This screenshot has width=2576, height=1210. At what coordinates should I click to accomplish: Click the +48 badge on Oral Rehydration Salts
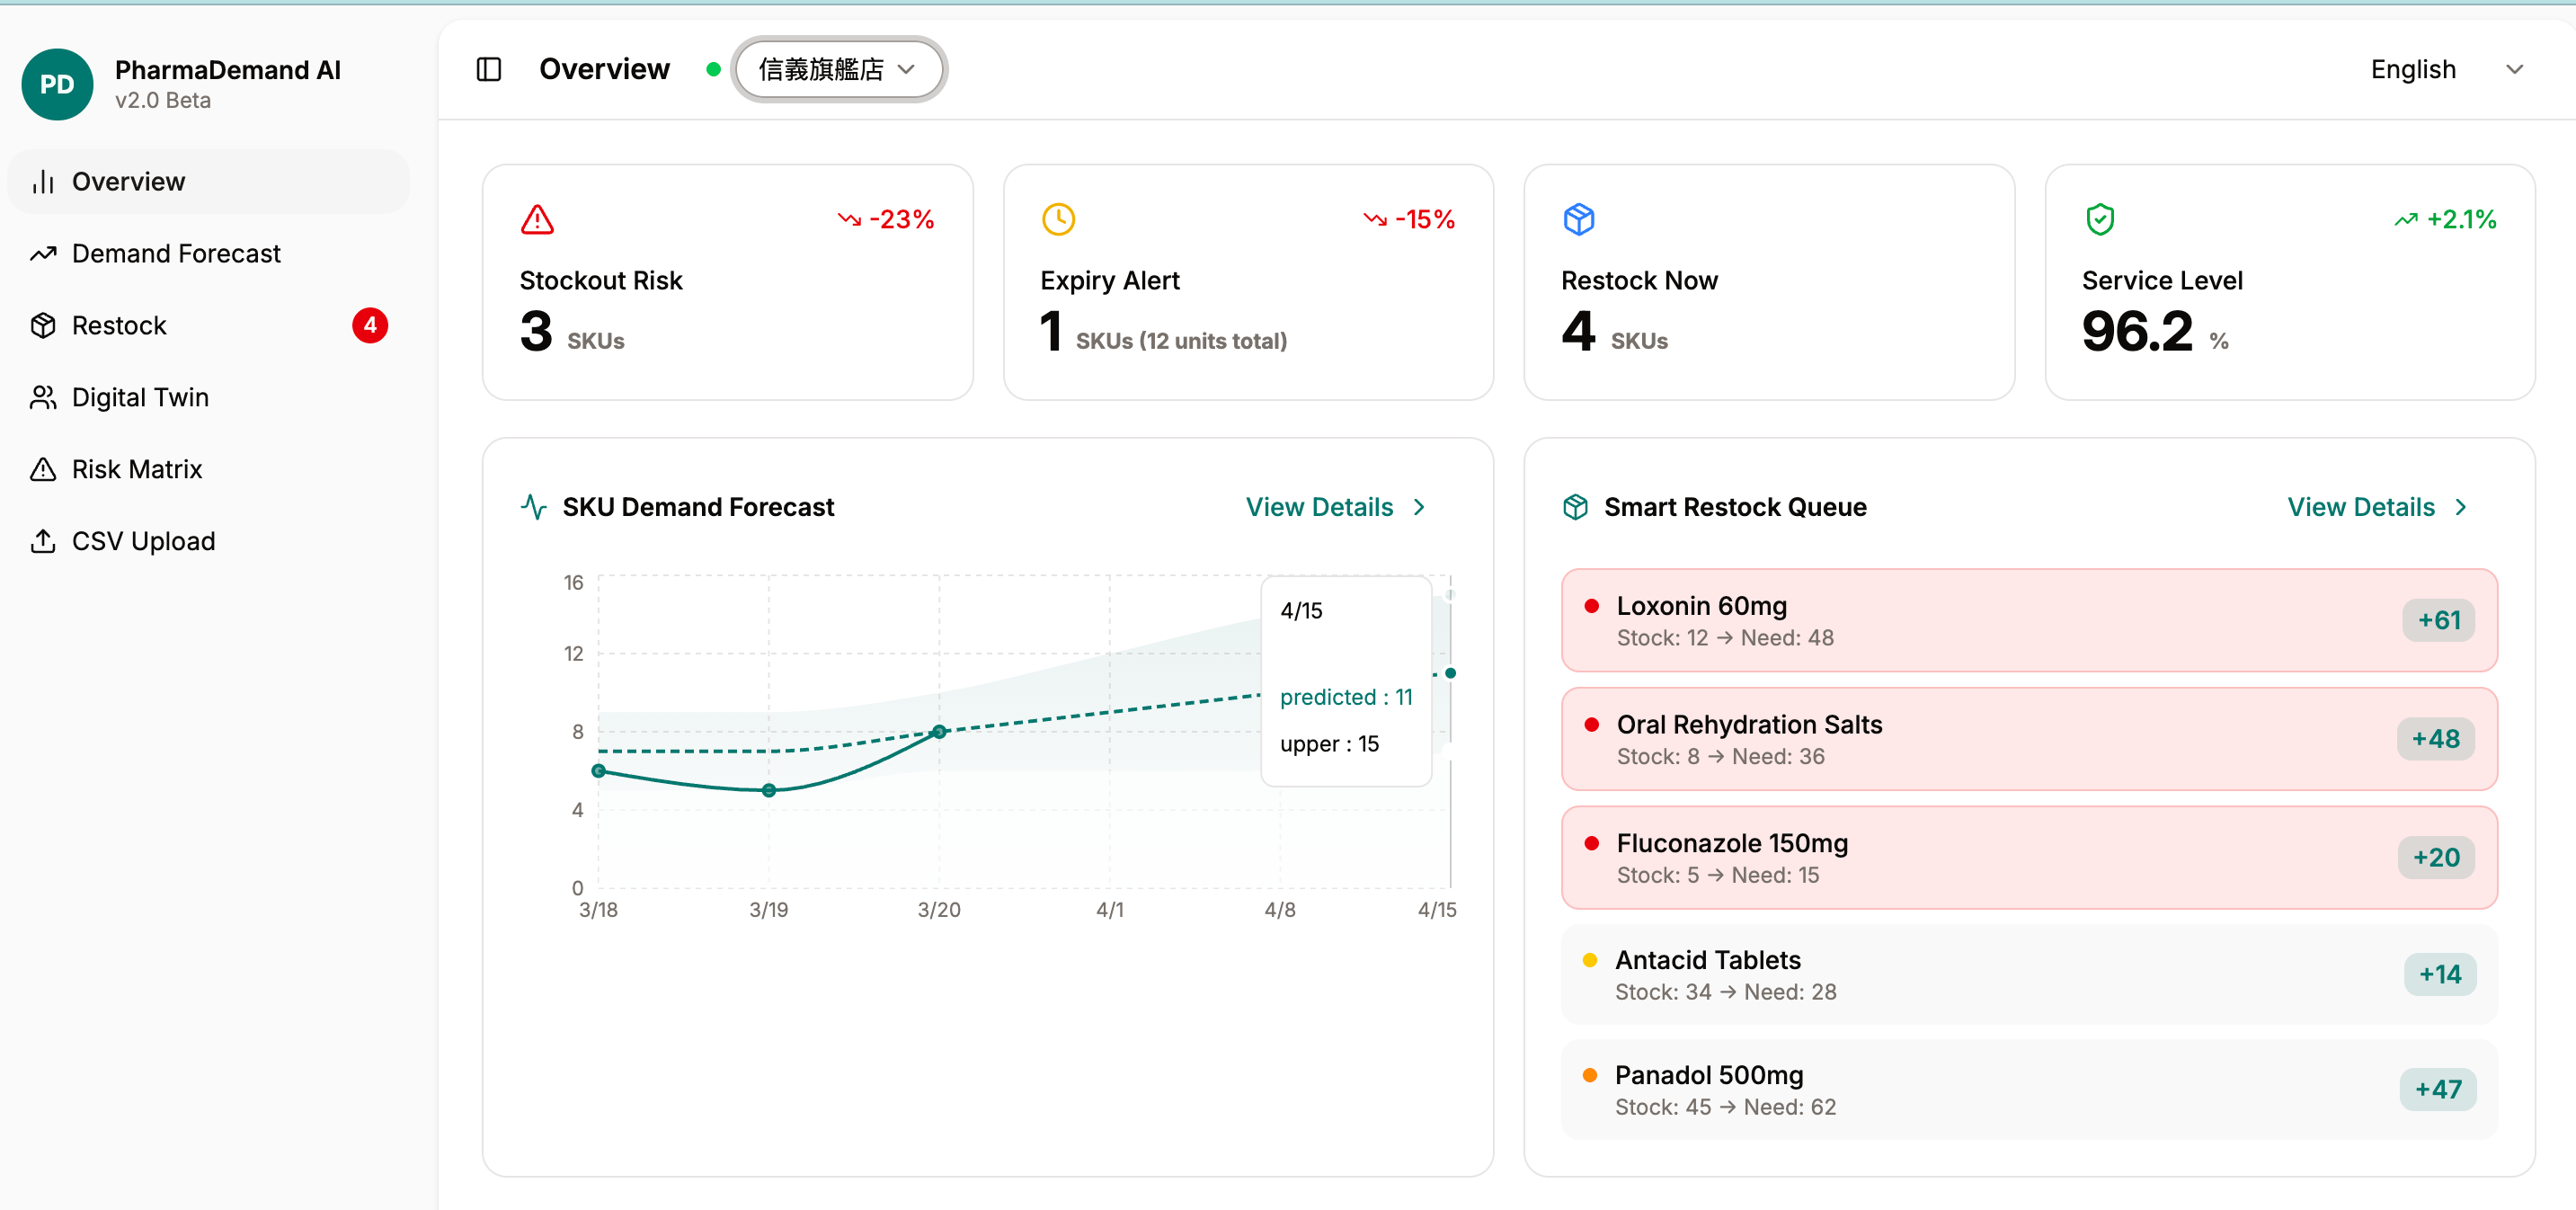point(2434,739)
